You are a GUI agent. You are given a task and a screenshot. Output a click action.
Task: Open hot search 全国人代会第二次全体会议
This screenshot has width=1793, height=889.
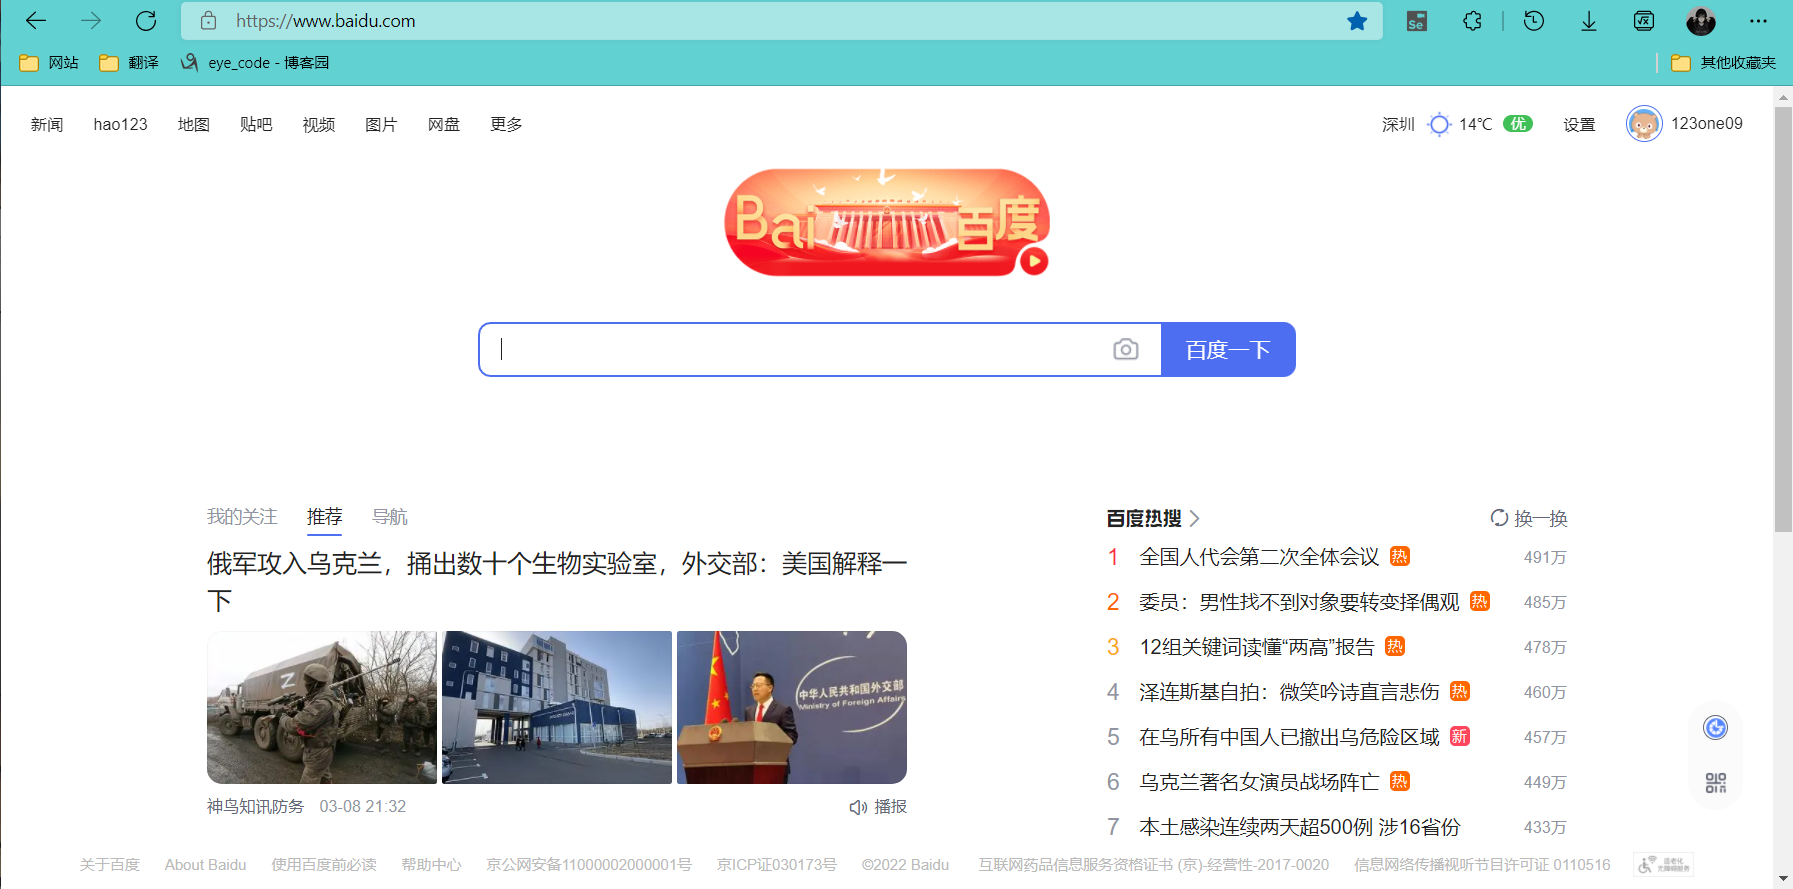1259,557
